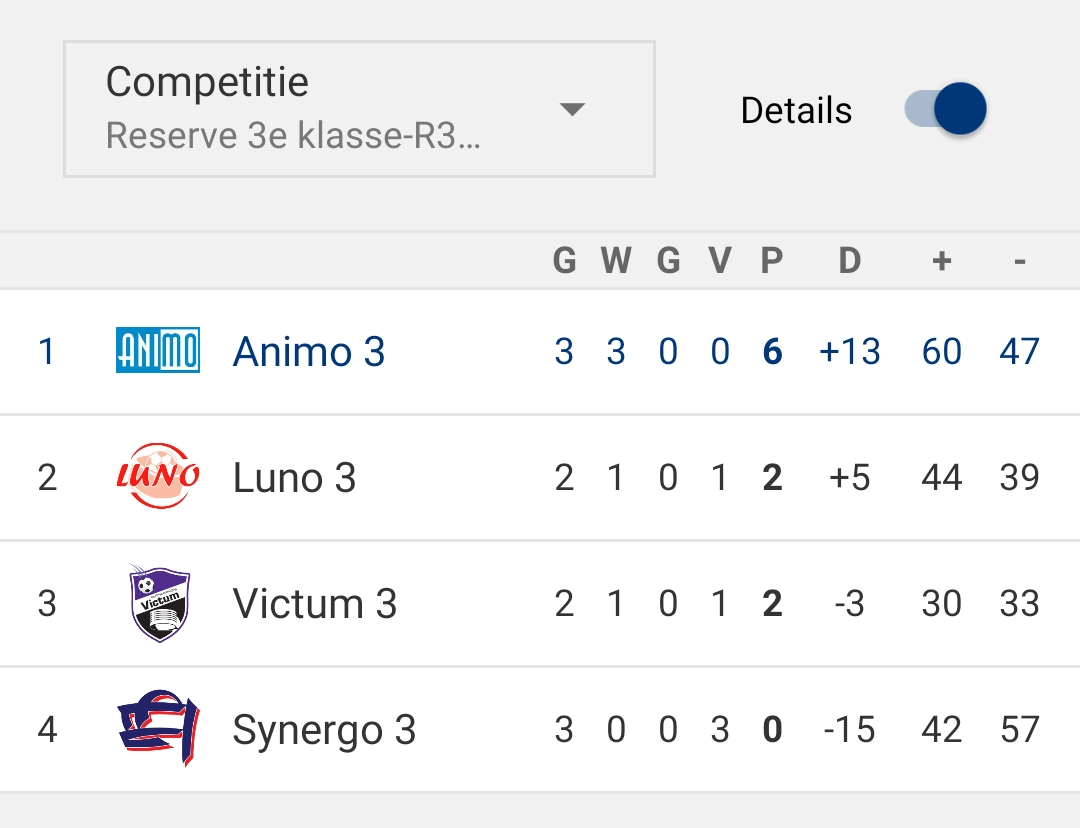
Task: Open the Competitie dropdown
Action: (x=359, y=109)
